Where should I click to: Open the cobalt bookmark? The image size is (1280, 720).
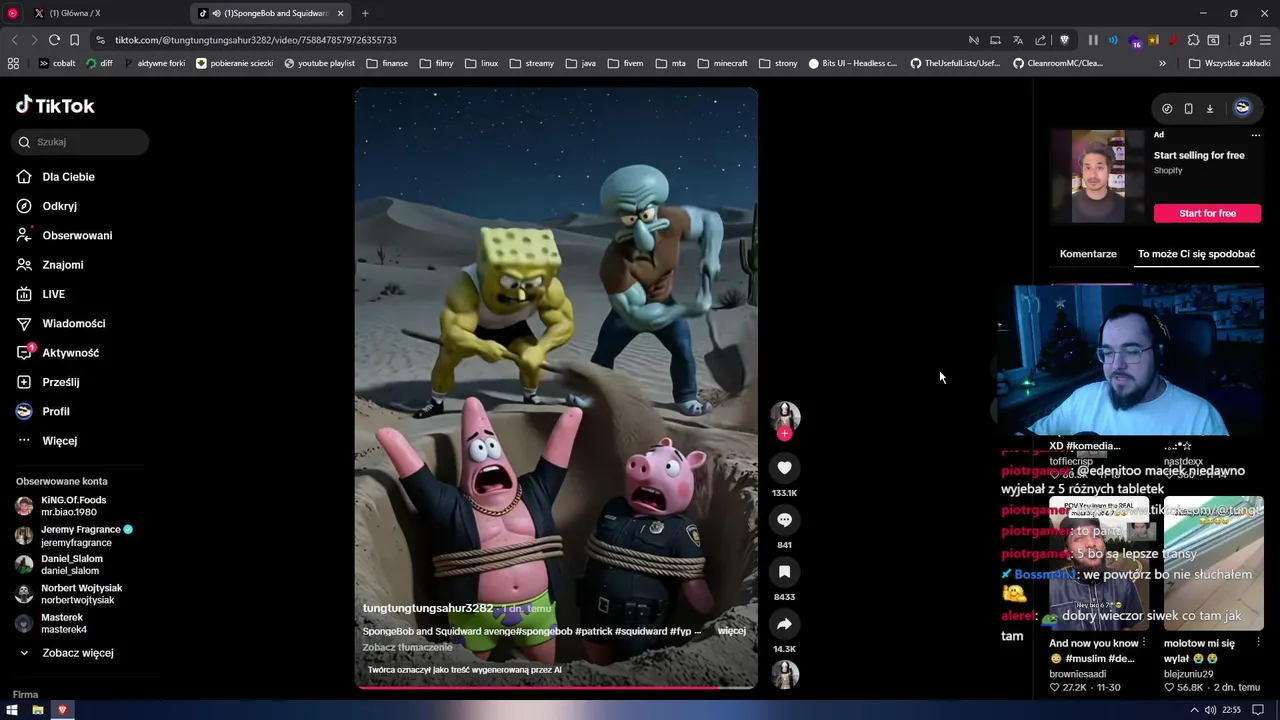click(x=57, y=63)
